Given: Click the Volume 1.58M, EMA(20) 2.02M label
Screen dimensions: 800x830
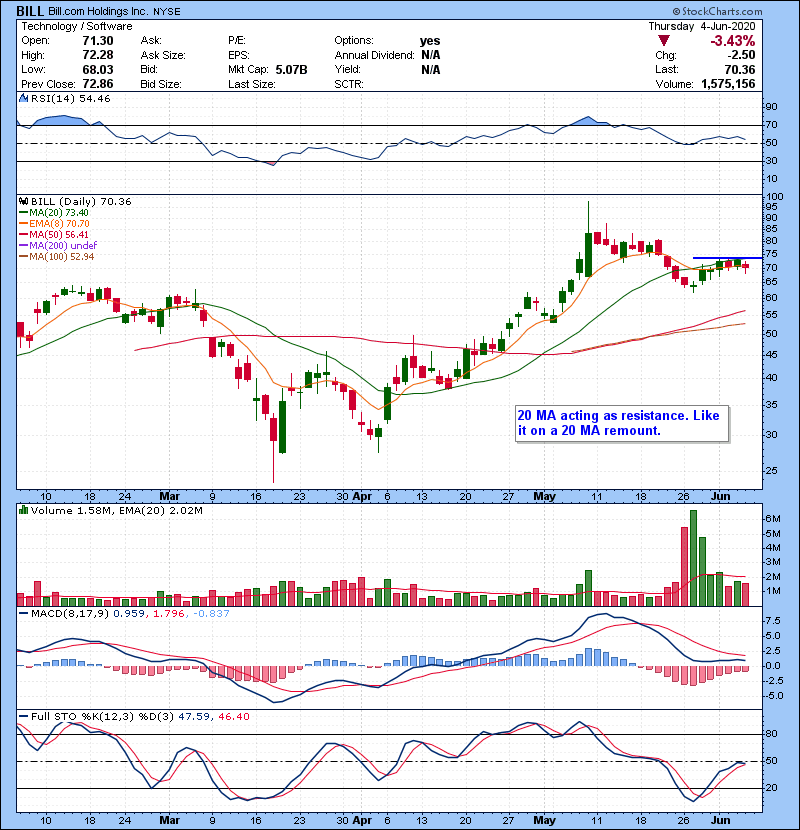Looking at the screenshot, I should pos(116,510).
